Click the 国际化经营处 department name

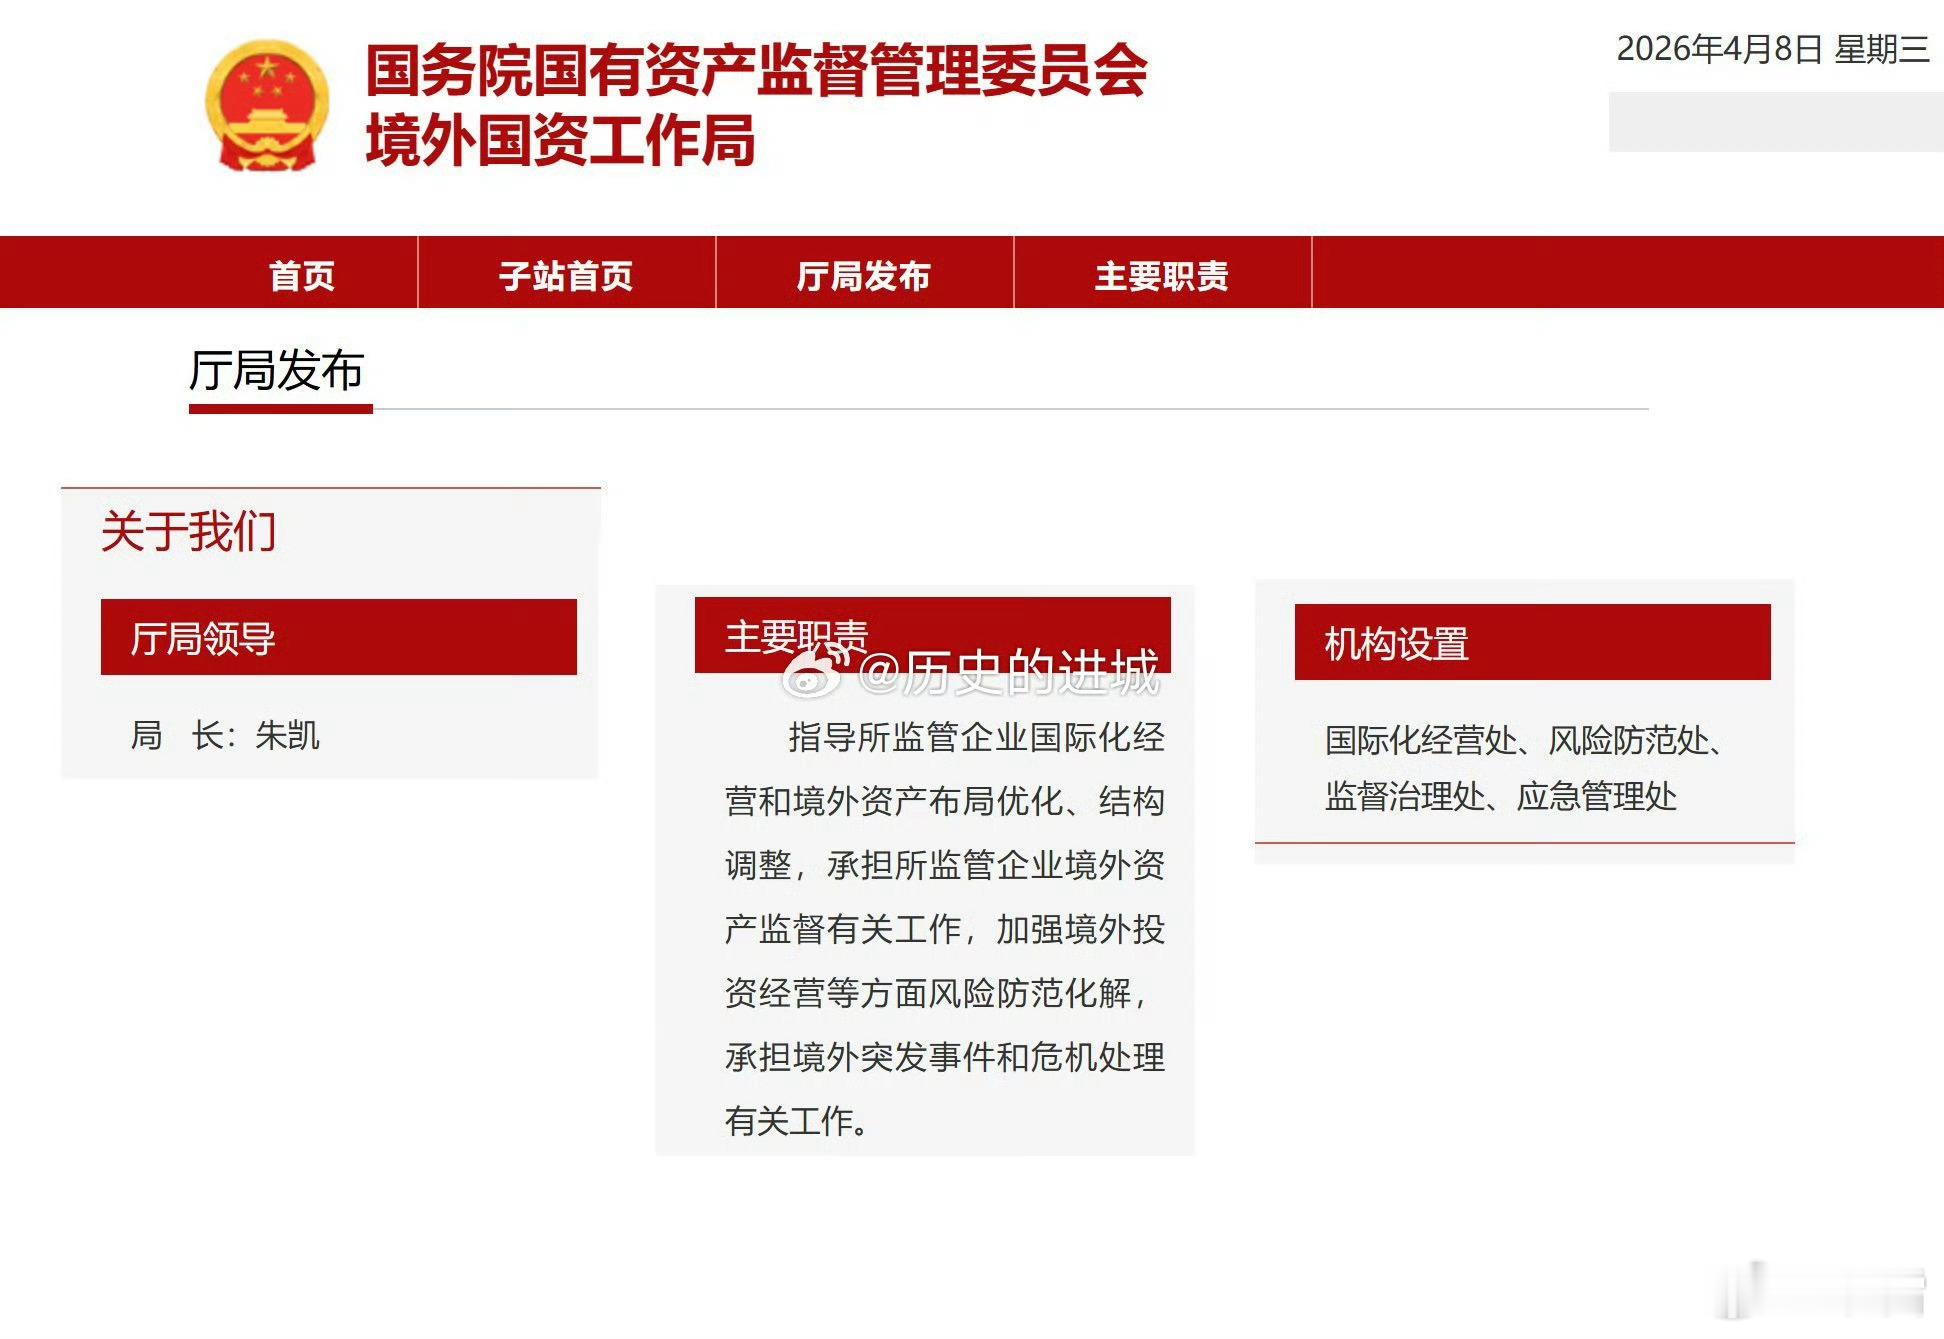pyautogui.click(x=1420, y=740)
